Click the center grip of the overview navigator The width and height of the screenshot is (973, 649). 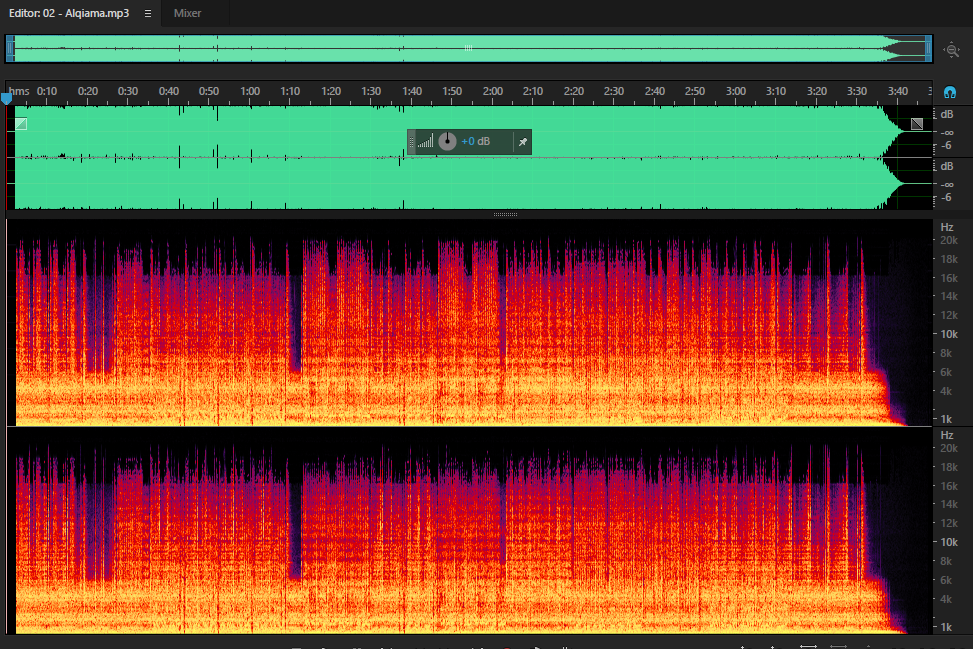469,48
